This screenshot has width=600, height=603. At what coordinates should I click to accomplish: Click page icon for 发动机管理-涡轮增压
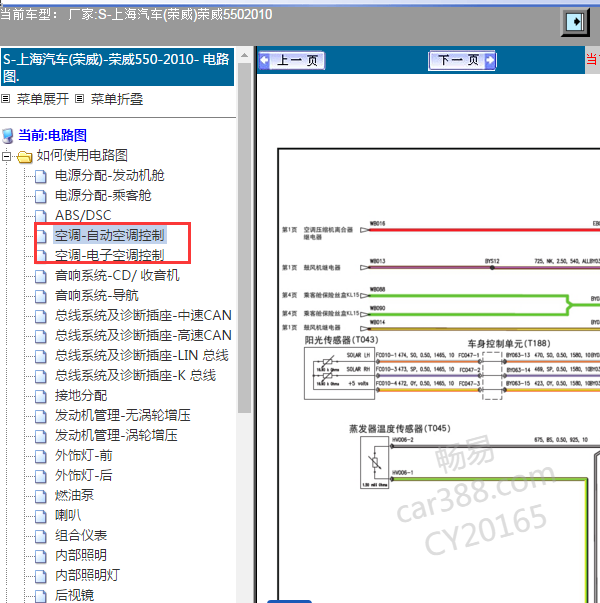click(x=41, y=436)
